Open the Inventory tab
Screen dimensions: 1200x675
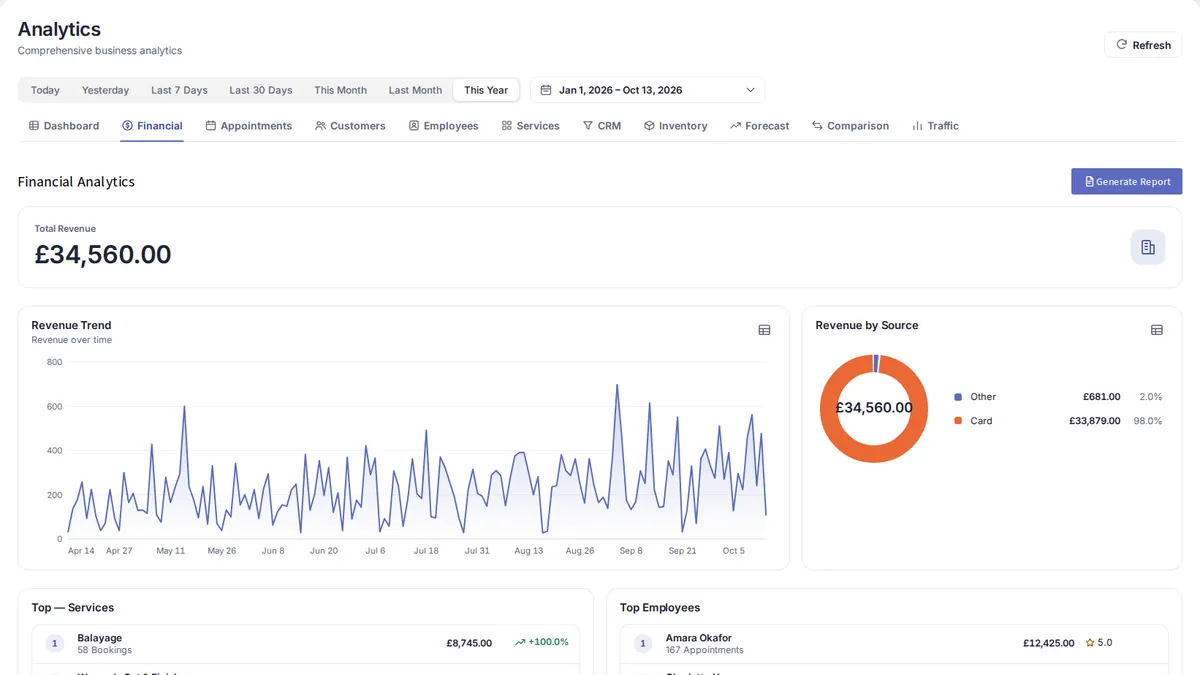[x=675, y=126]
